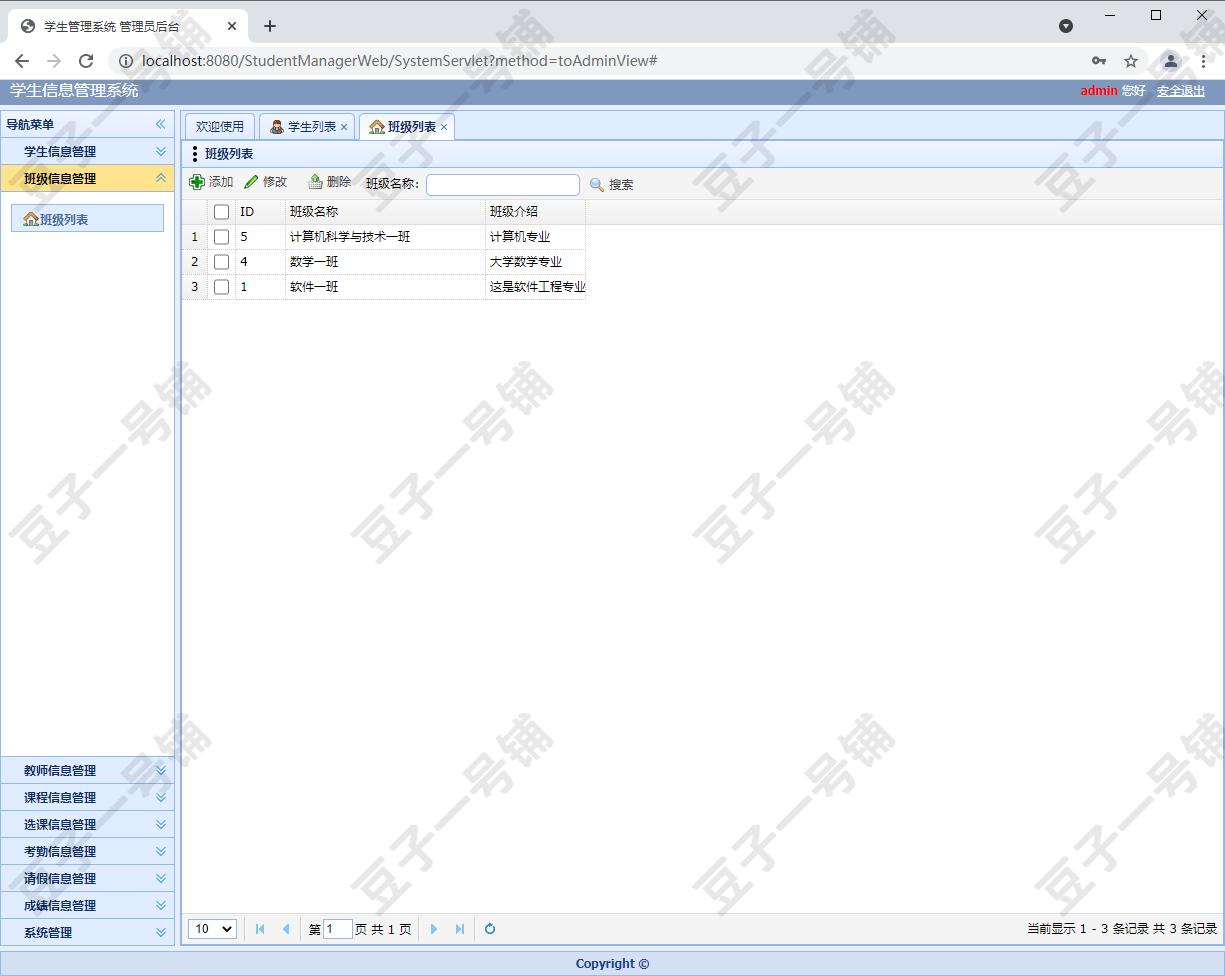Viewport: 1225px width, 976px height.
Task: Click the first page navigation icon
Action: (260, 929)
